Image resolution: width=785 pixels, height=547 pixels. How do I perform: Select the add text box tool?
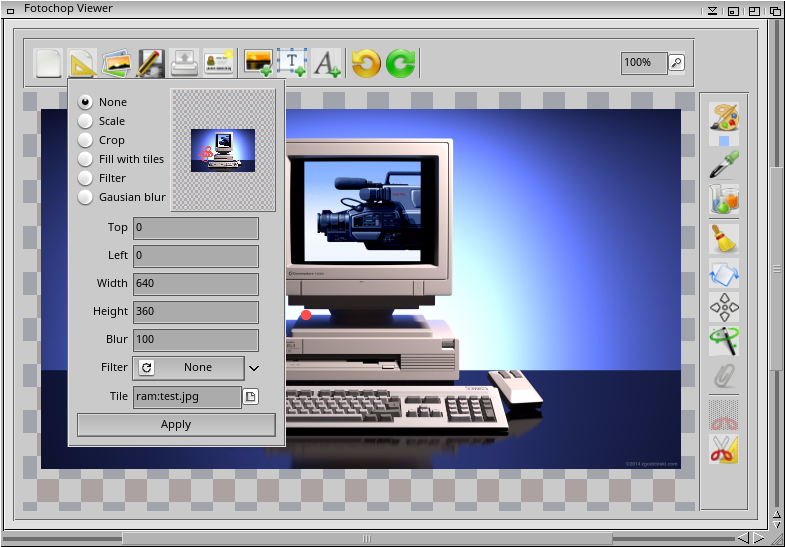coord(291,64)
